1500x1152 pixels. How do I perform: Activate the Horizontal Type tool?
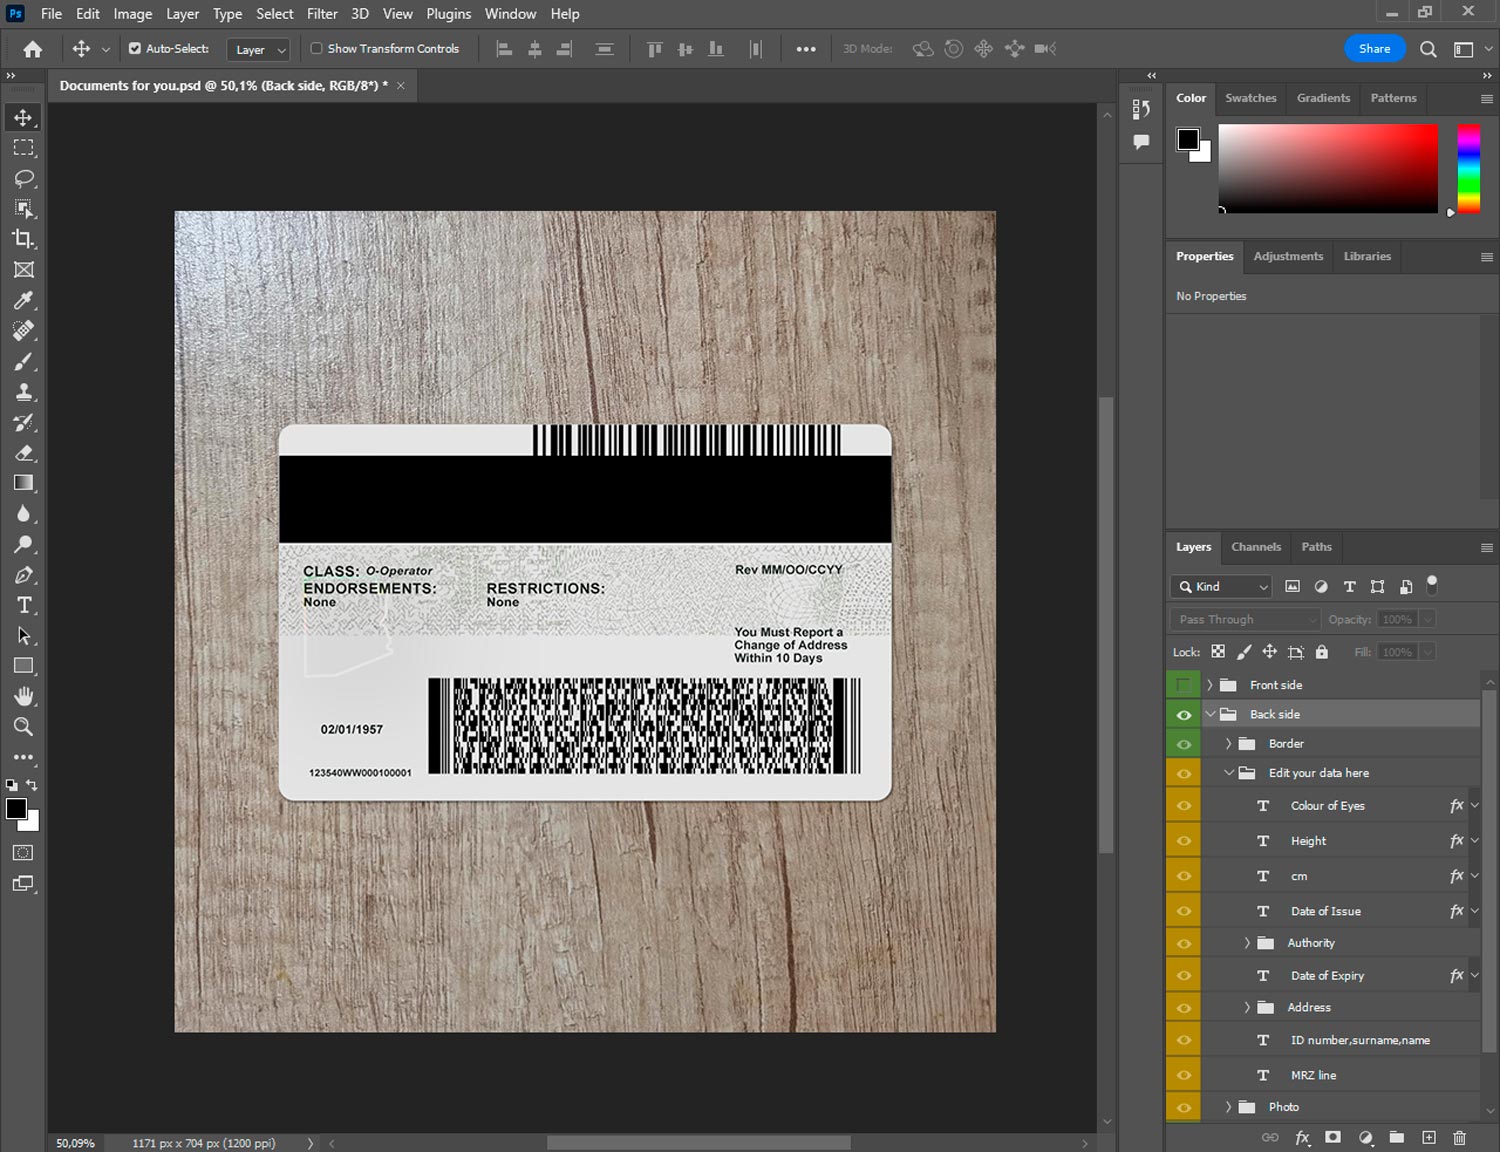pyautogui.click(x=23, y=605)
